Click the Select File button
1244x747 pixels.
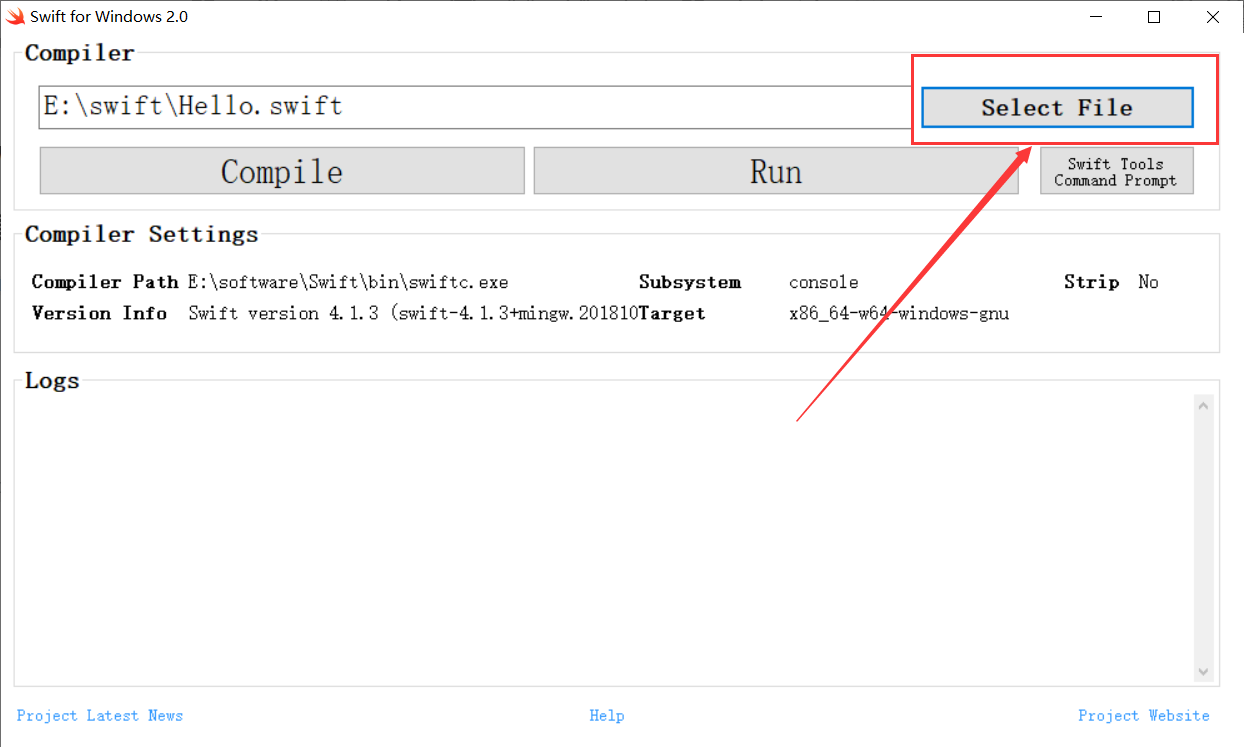coord(1057,107)
